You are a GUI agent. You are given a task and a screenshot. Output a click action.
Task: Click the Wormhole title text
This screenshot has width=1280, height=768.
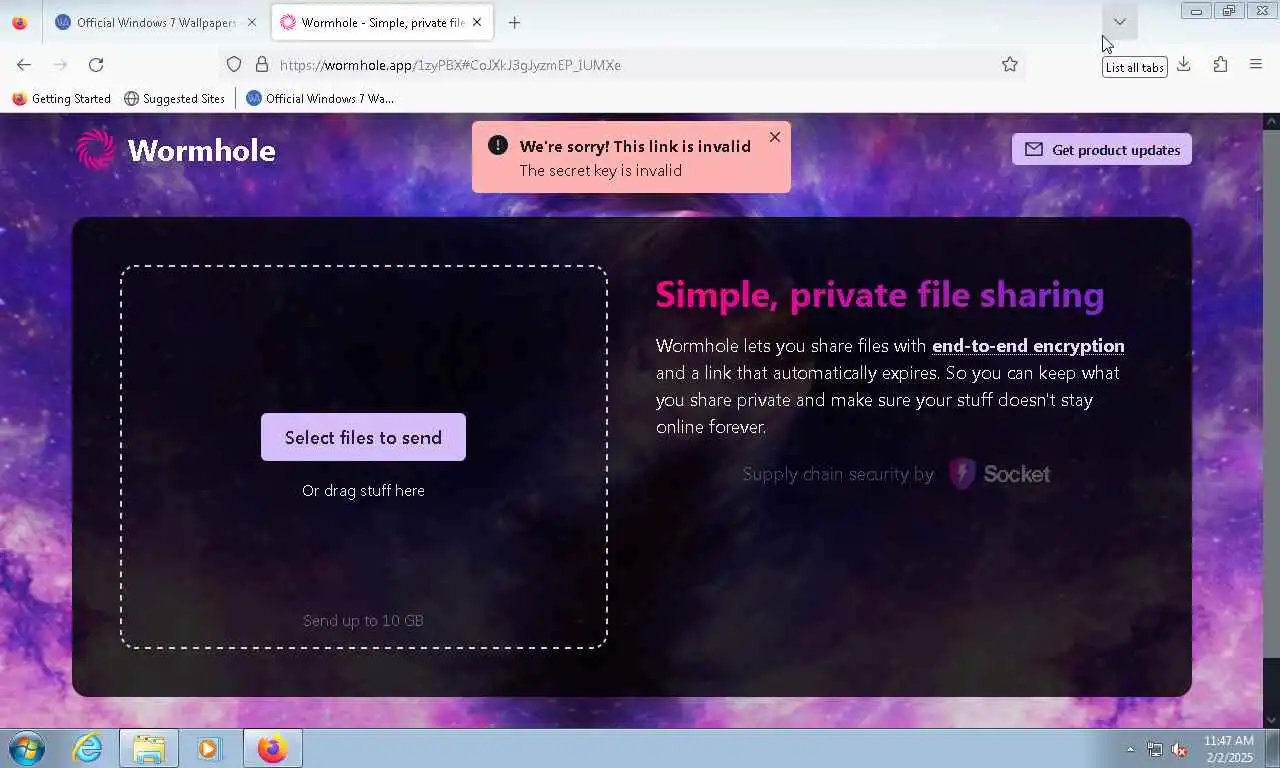[x=201, y=150]
